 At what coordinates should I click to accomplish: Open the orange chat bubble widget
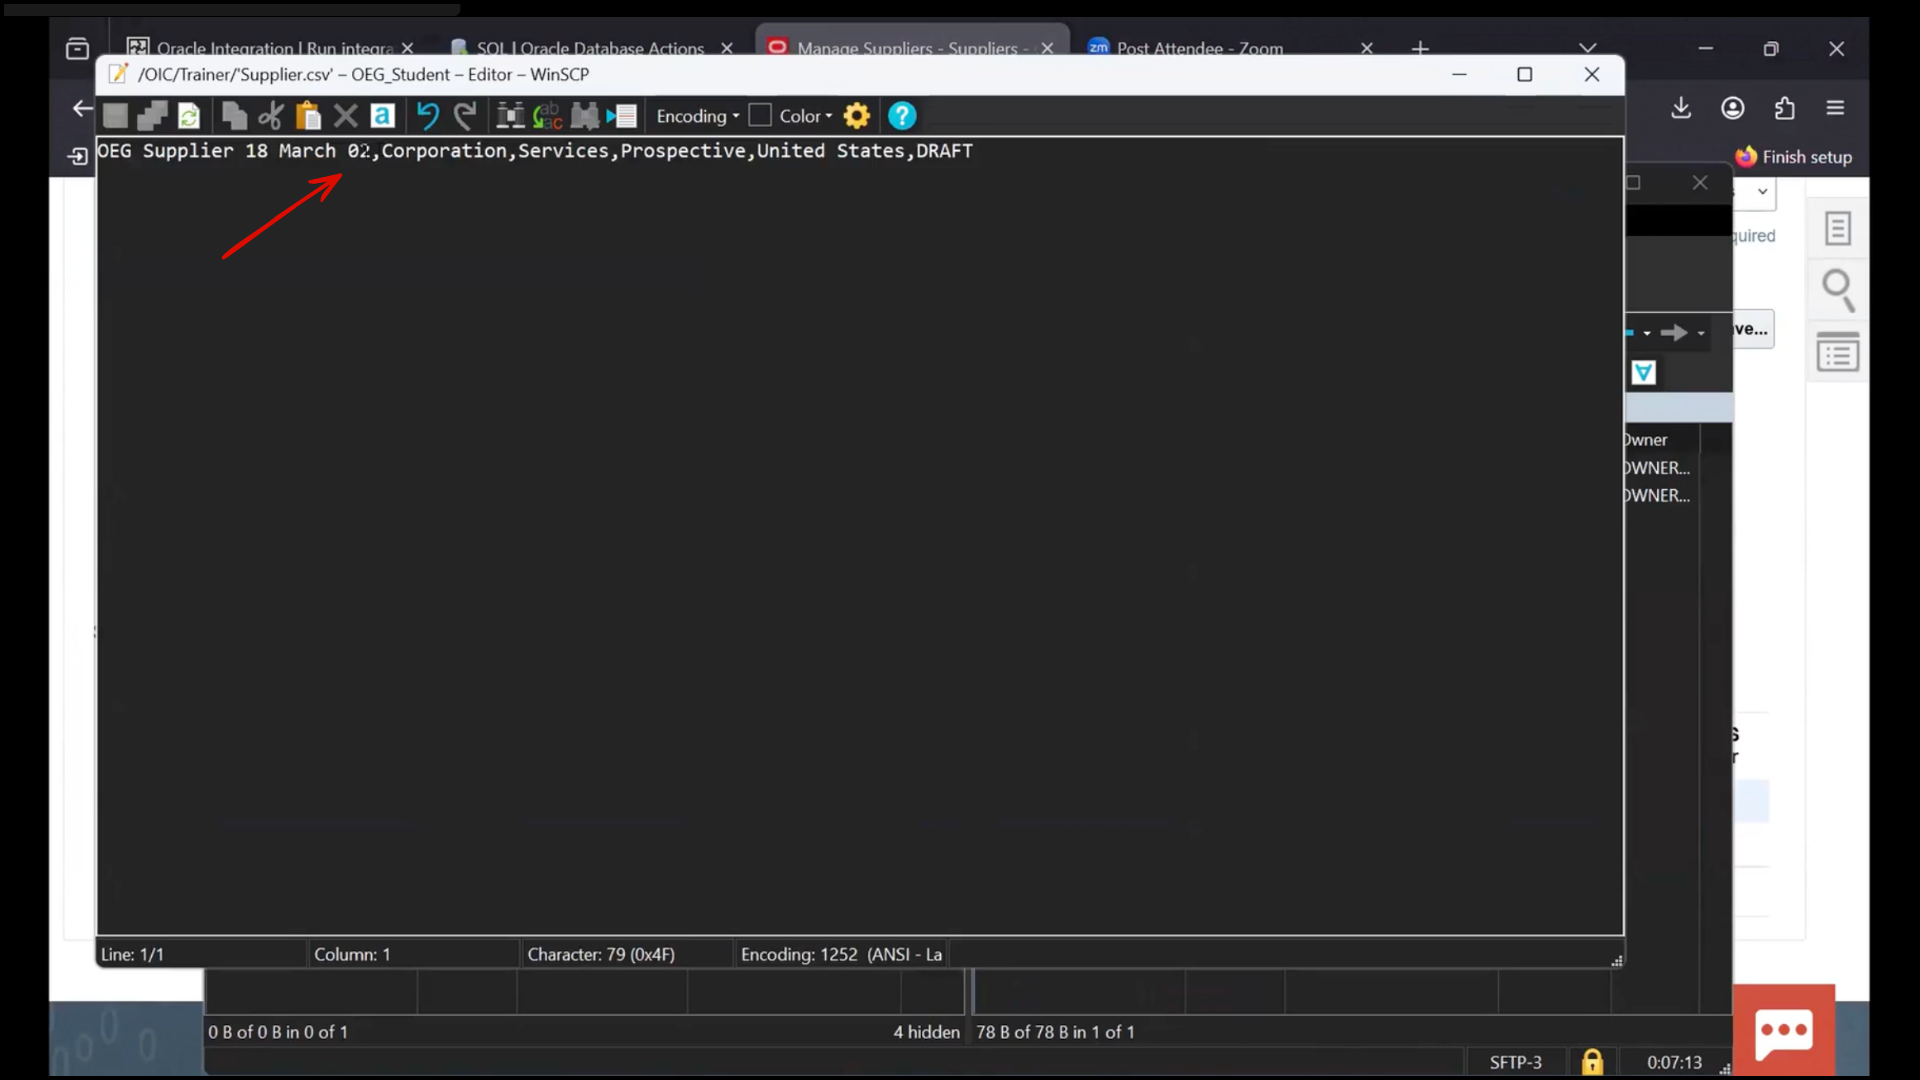pos(1784,1032)
